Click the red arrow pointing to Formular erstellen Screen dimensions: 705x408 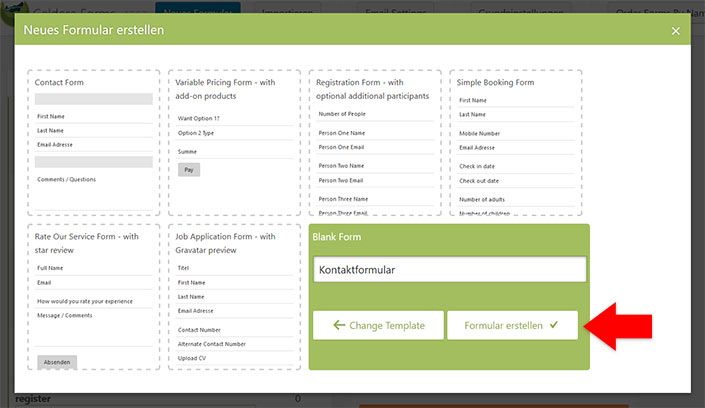(618, 326)
